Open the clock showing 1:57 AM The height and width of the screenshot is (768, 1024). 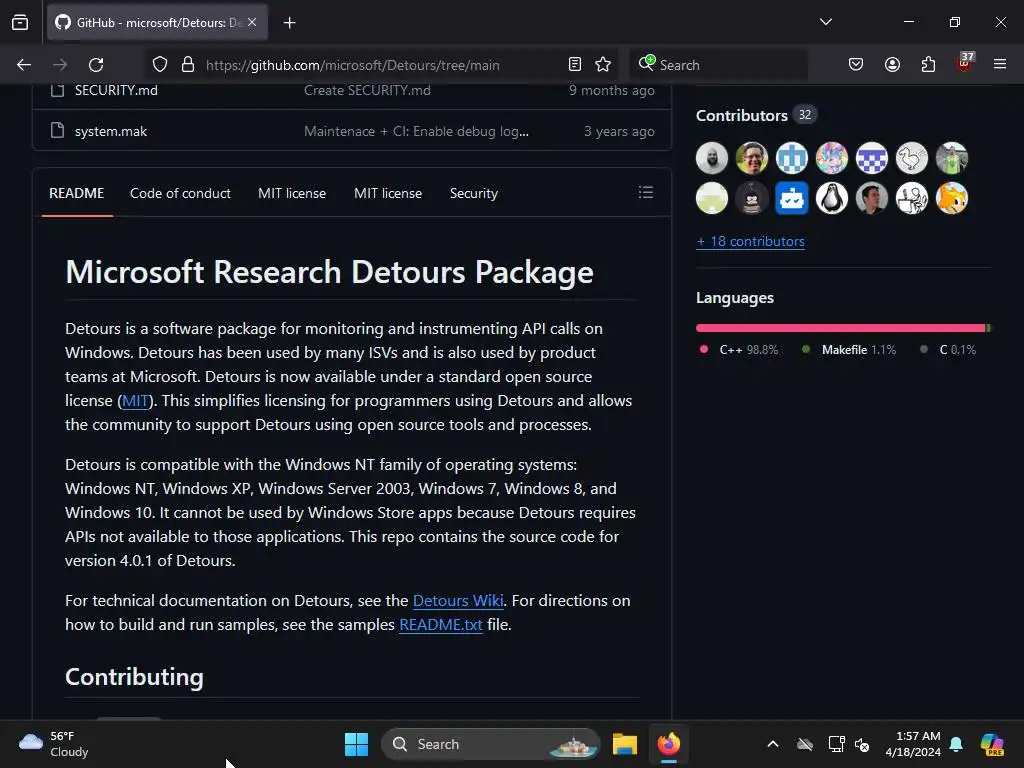(x=913, y=744)
